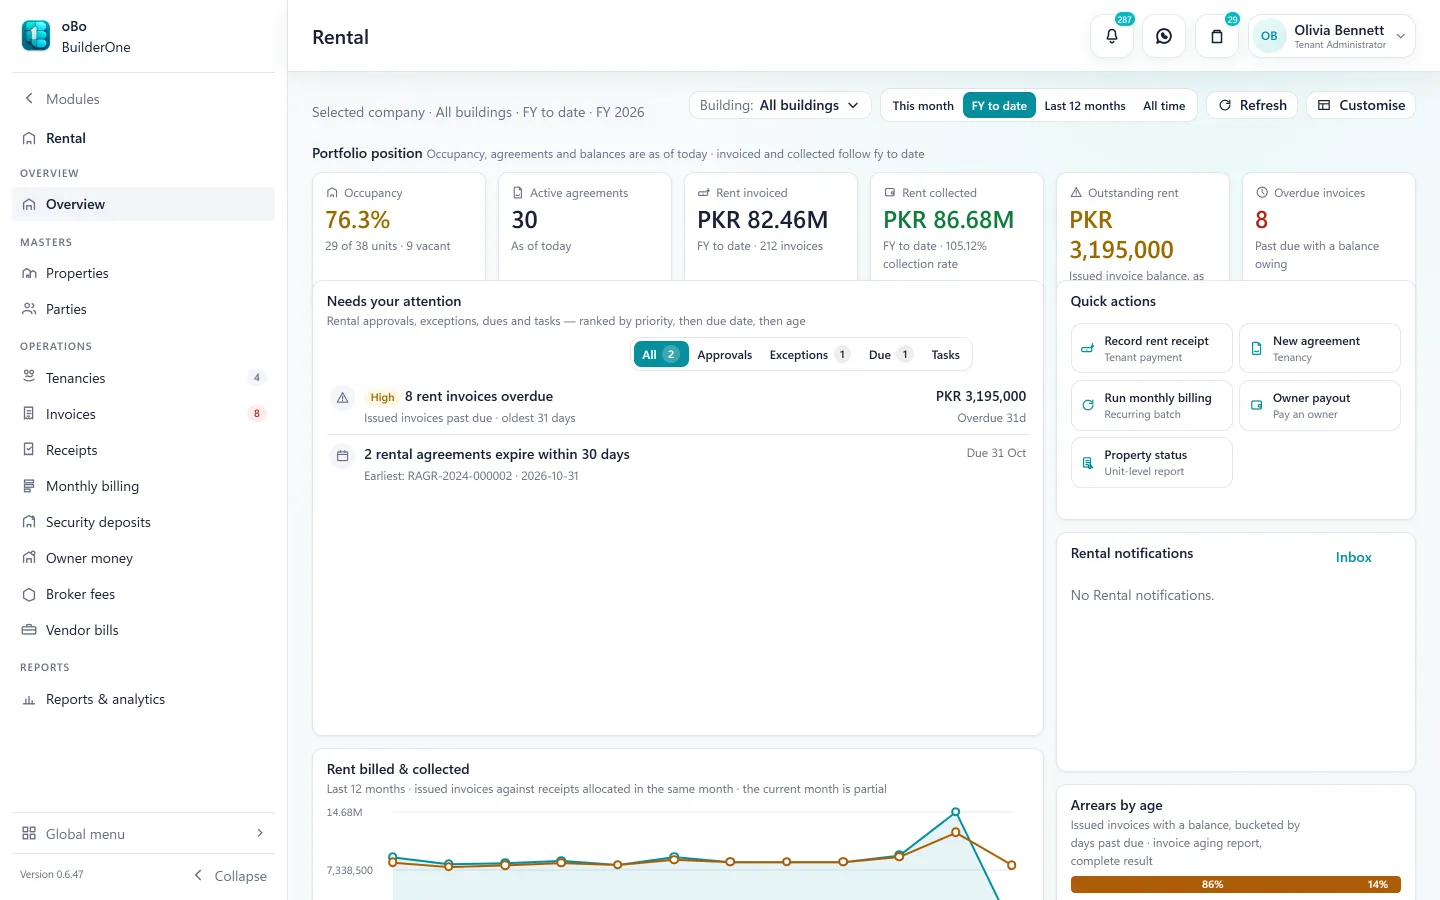Click the Receipts icon in sidebar
This screenshot has height=900, width=1440.
point(29,450)
